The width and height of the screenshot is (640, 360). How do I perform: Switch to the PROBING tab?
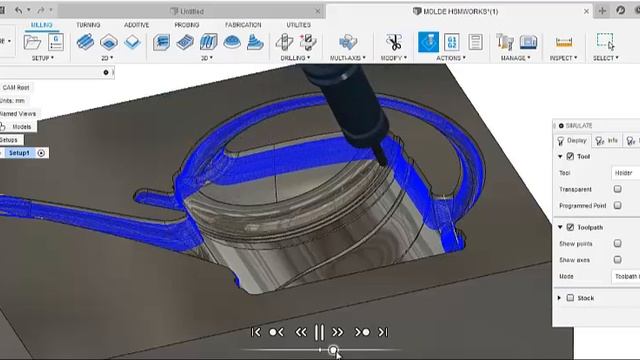point(187,25)
